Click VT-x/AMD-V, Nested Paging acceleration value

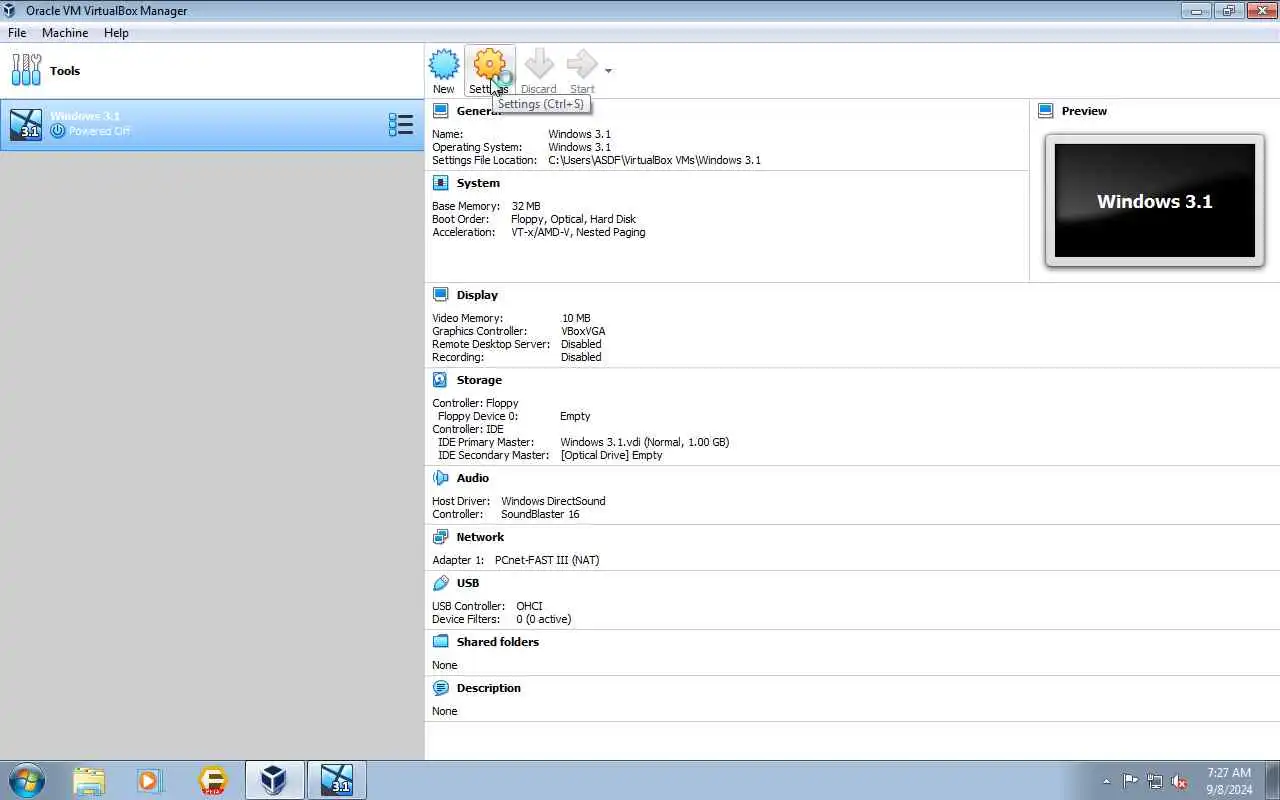tap(578, 232)
